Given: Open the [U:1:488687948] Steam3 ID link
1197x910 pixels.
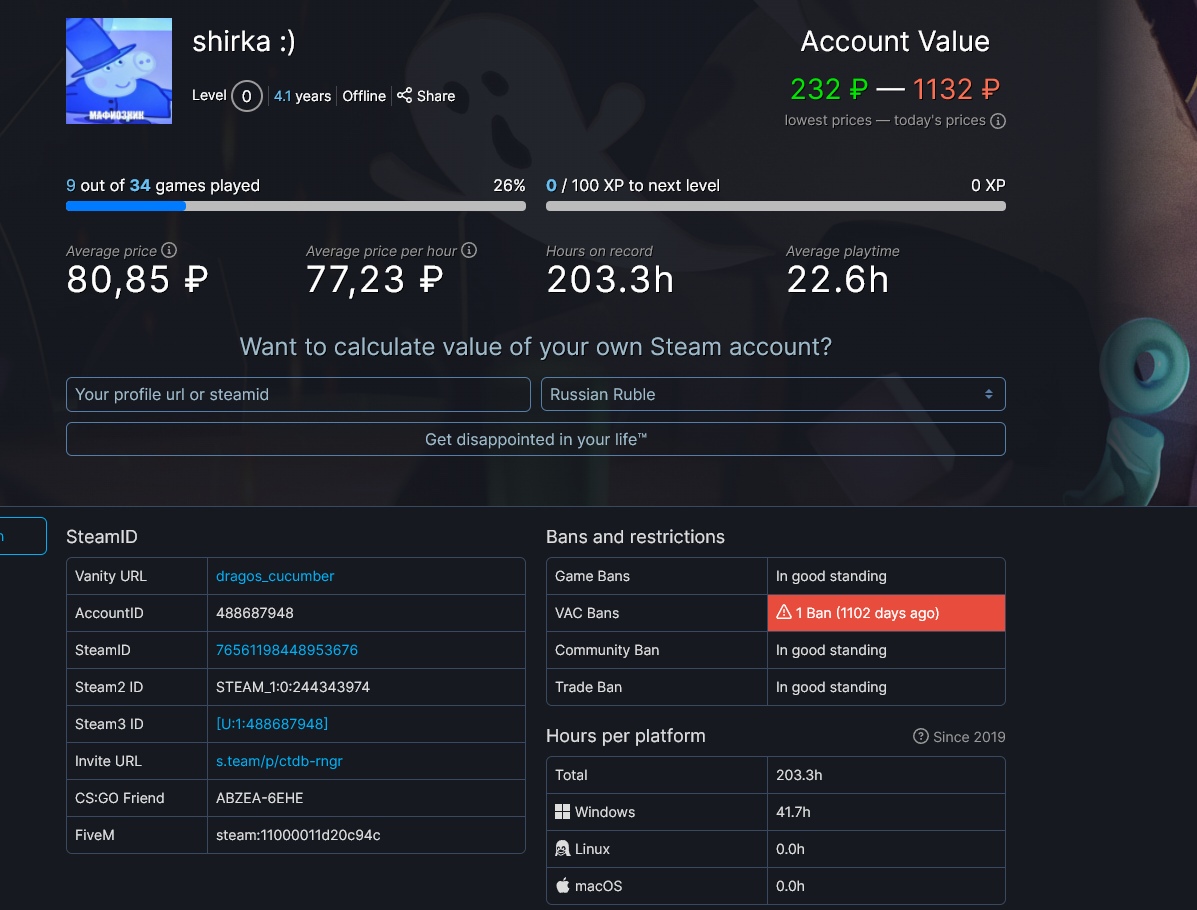Looking at the screenshot, I should [x=272, y=724].
